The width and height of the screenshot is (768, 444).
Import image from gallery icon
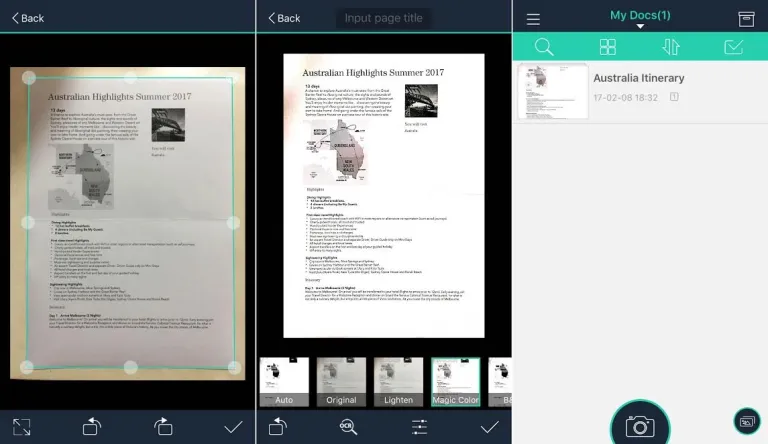(744, 421)
